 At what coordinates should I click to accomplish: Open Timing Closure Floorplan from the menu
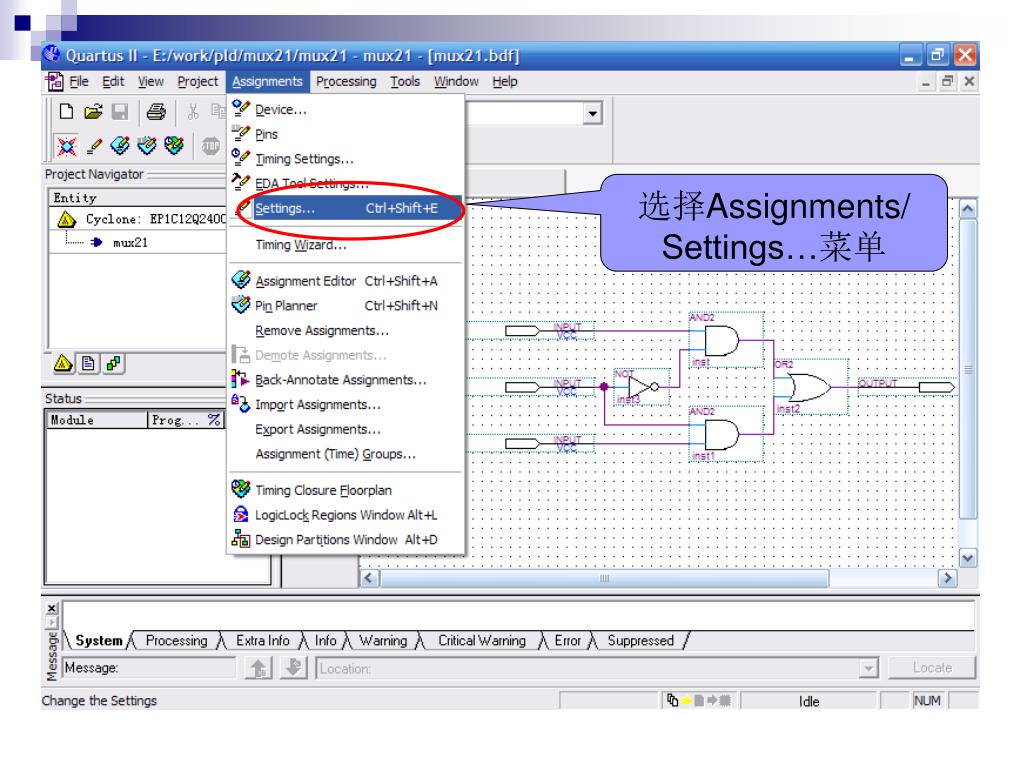(x=345, y=490)
